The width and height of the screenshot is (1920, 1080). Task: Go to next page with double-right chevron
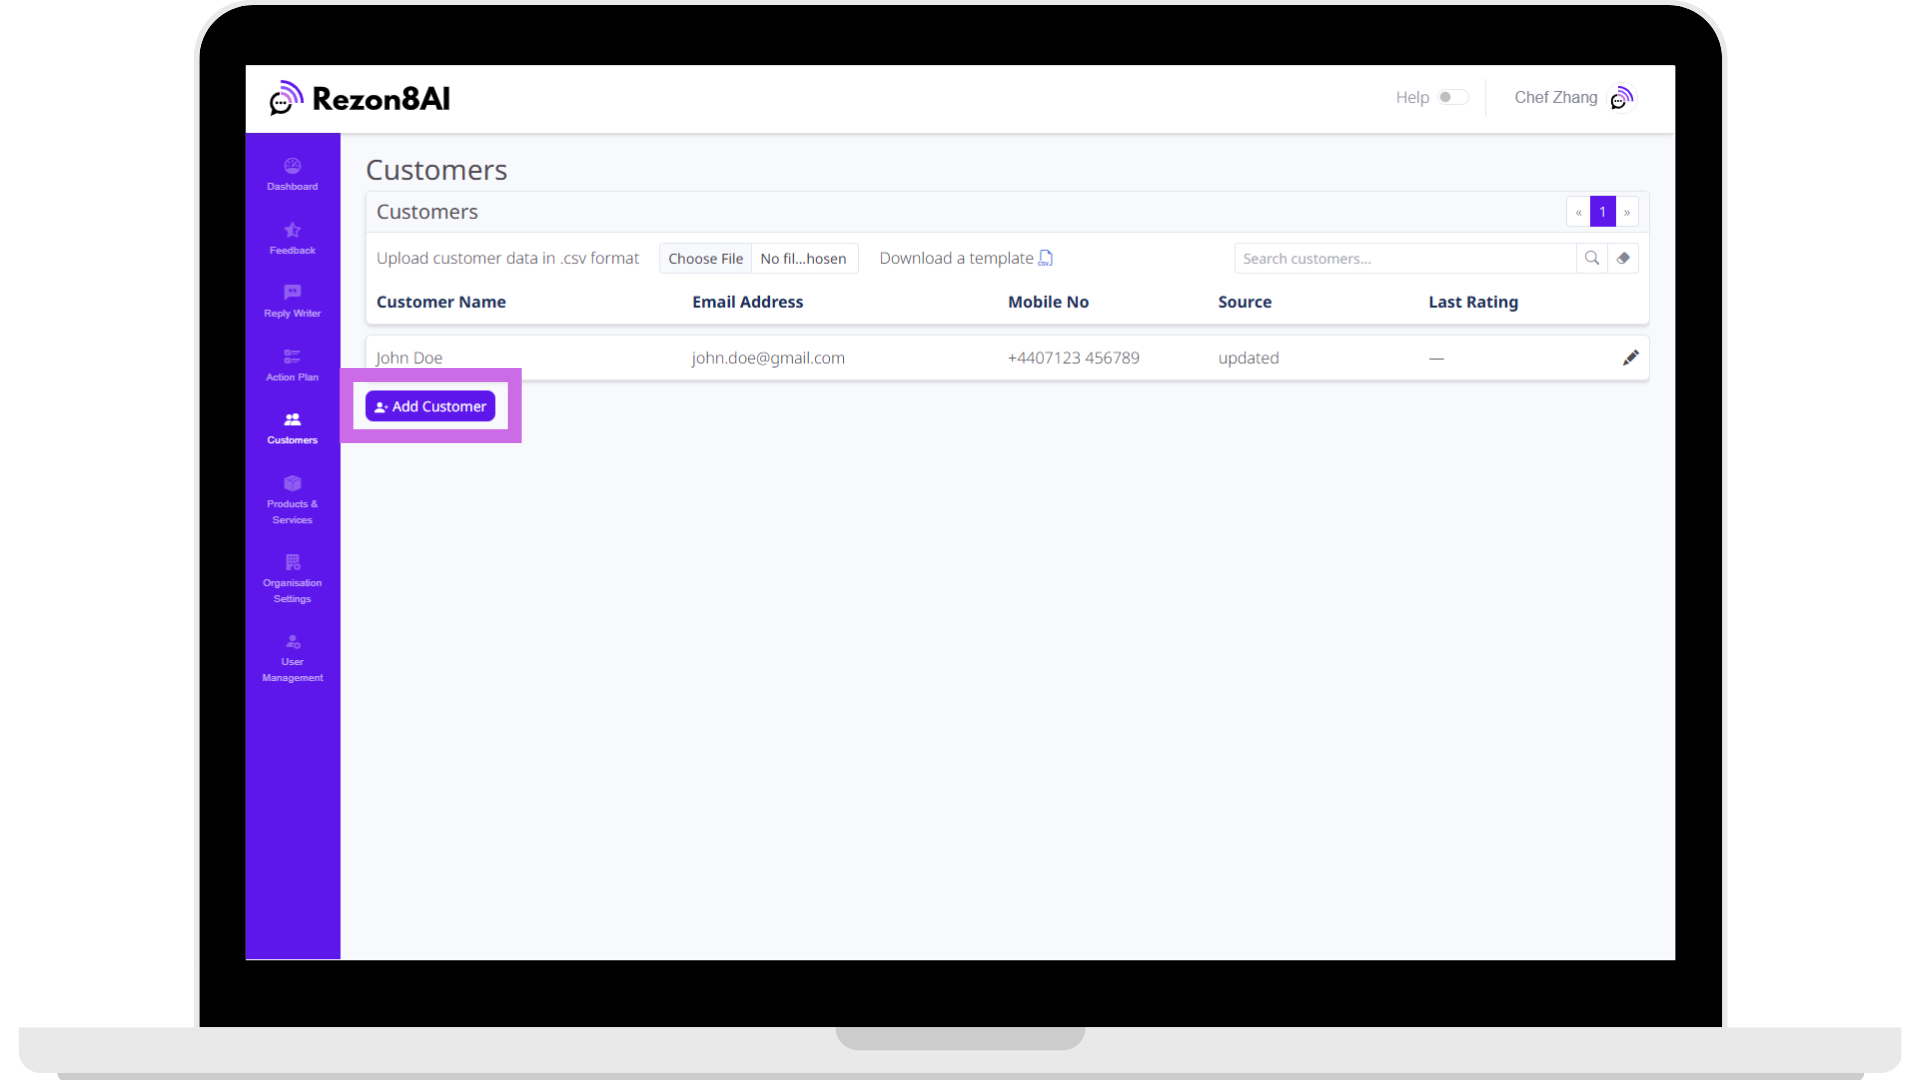tap(1627, 211)
